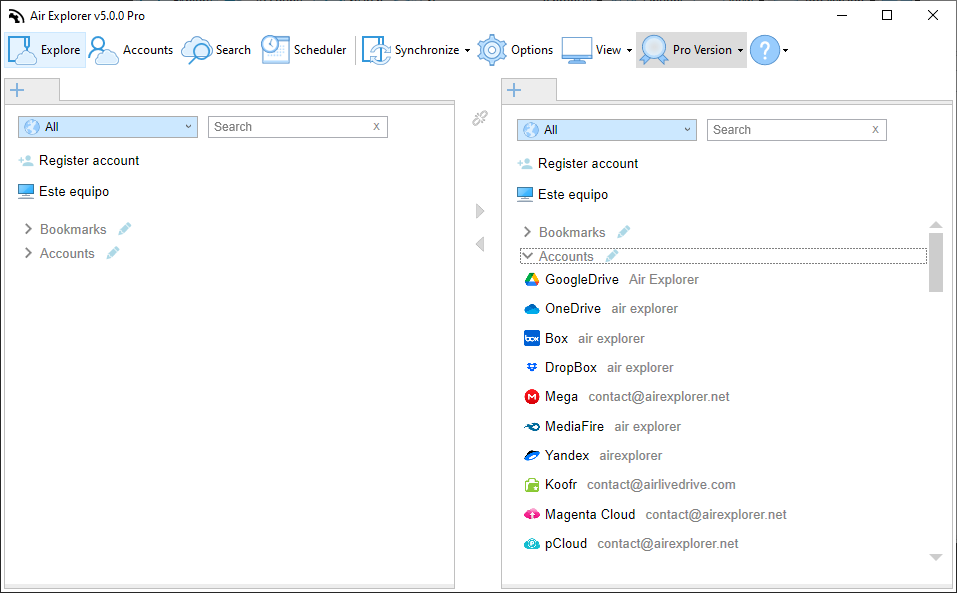
Task: Click the Yandex disk icon
Action: (x=532, y=456)
